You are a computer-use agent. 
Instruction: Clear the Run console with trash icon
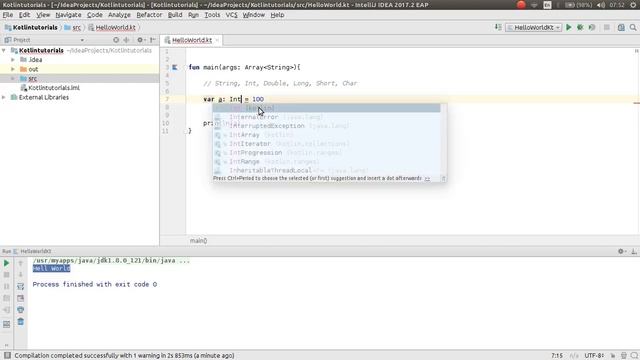click(x=20, y=322)
